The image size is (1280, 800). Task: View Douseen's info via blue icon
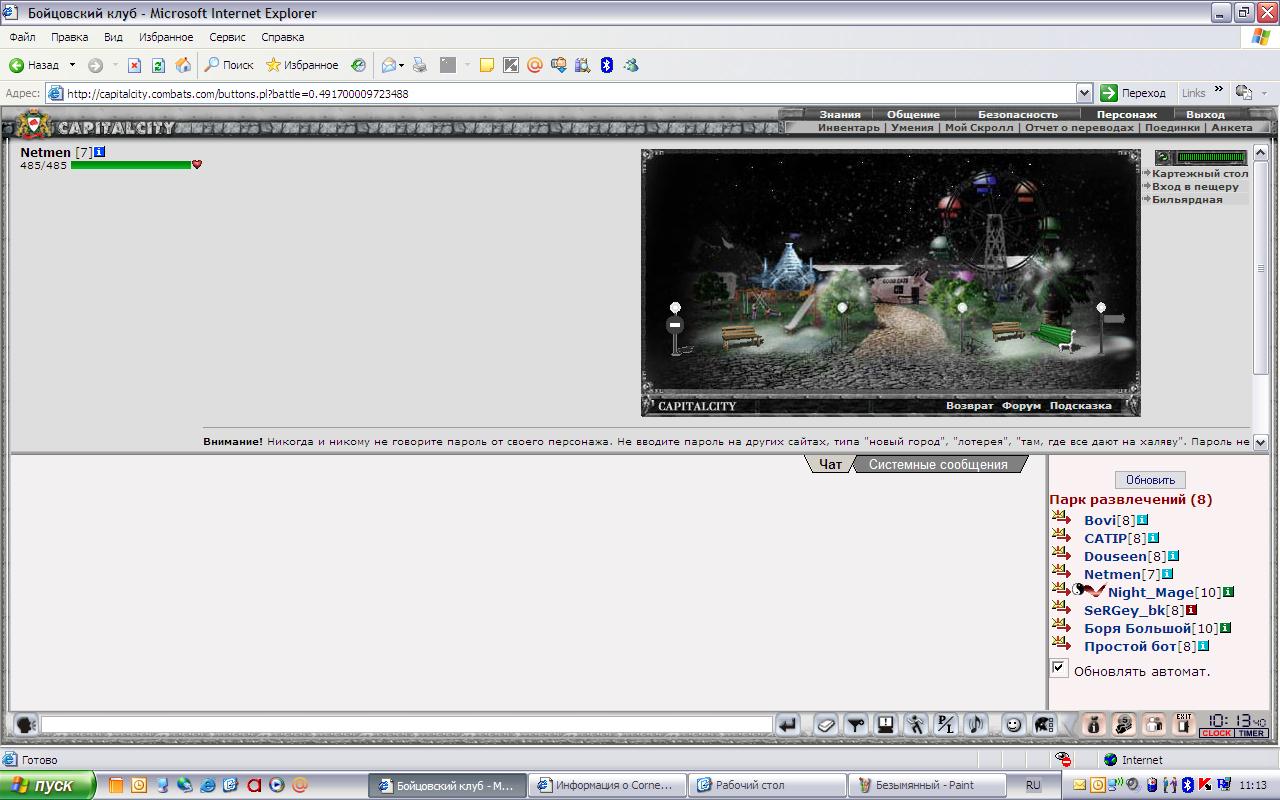[x=1173, y=556]
